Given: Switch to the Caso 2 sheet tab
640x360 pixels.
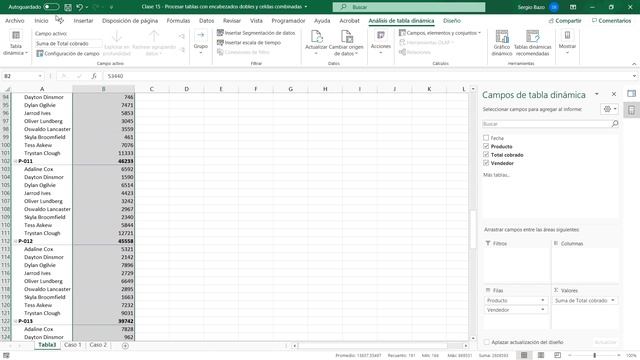Looking at the screenshot, I should (98, 345).
